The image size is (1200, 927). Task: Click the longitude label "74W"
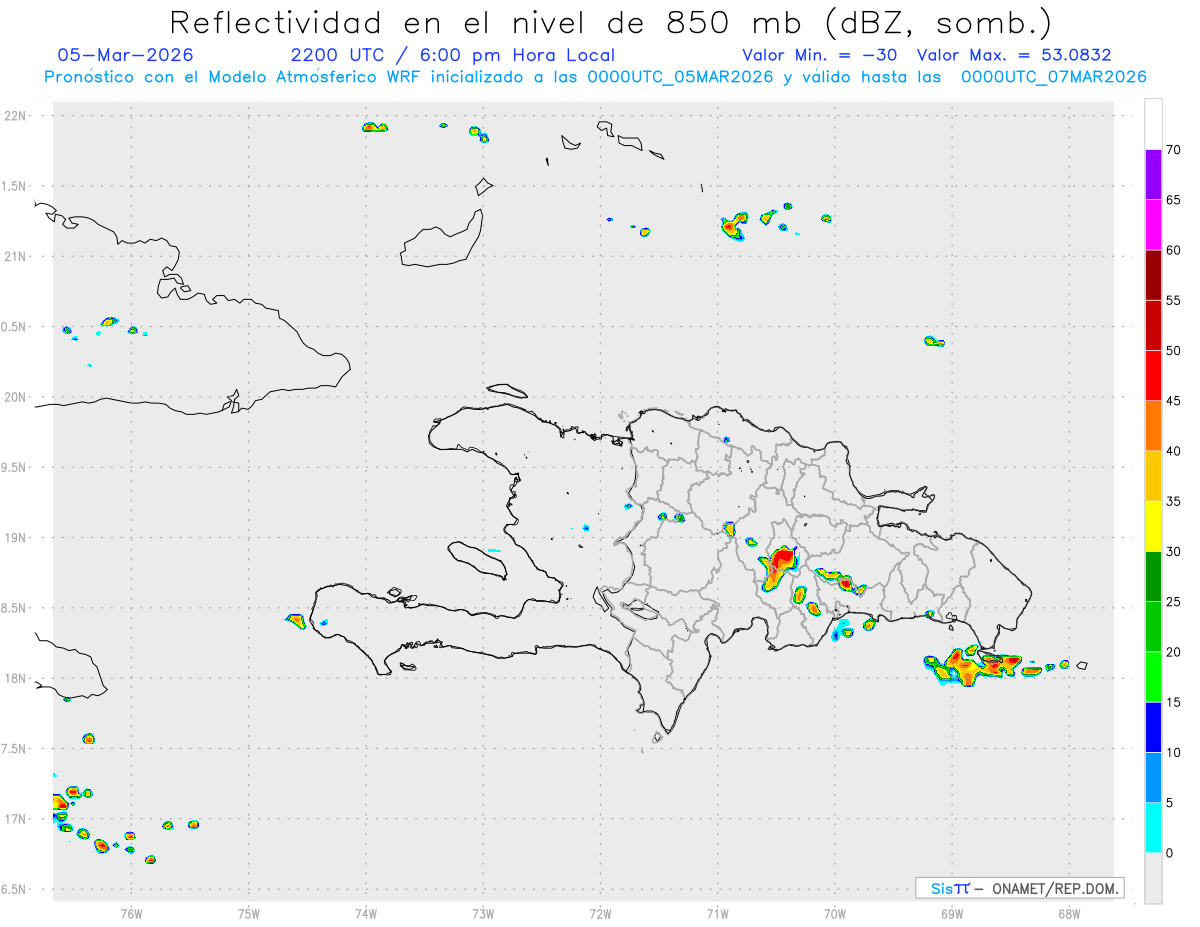coord(365,914)
